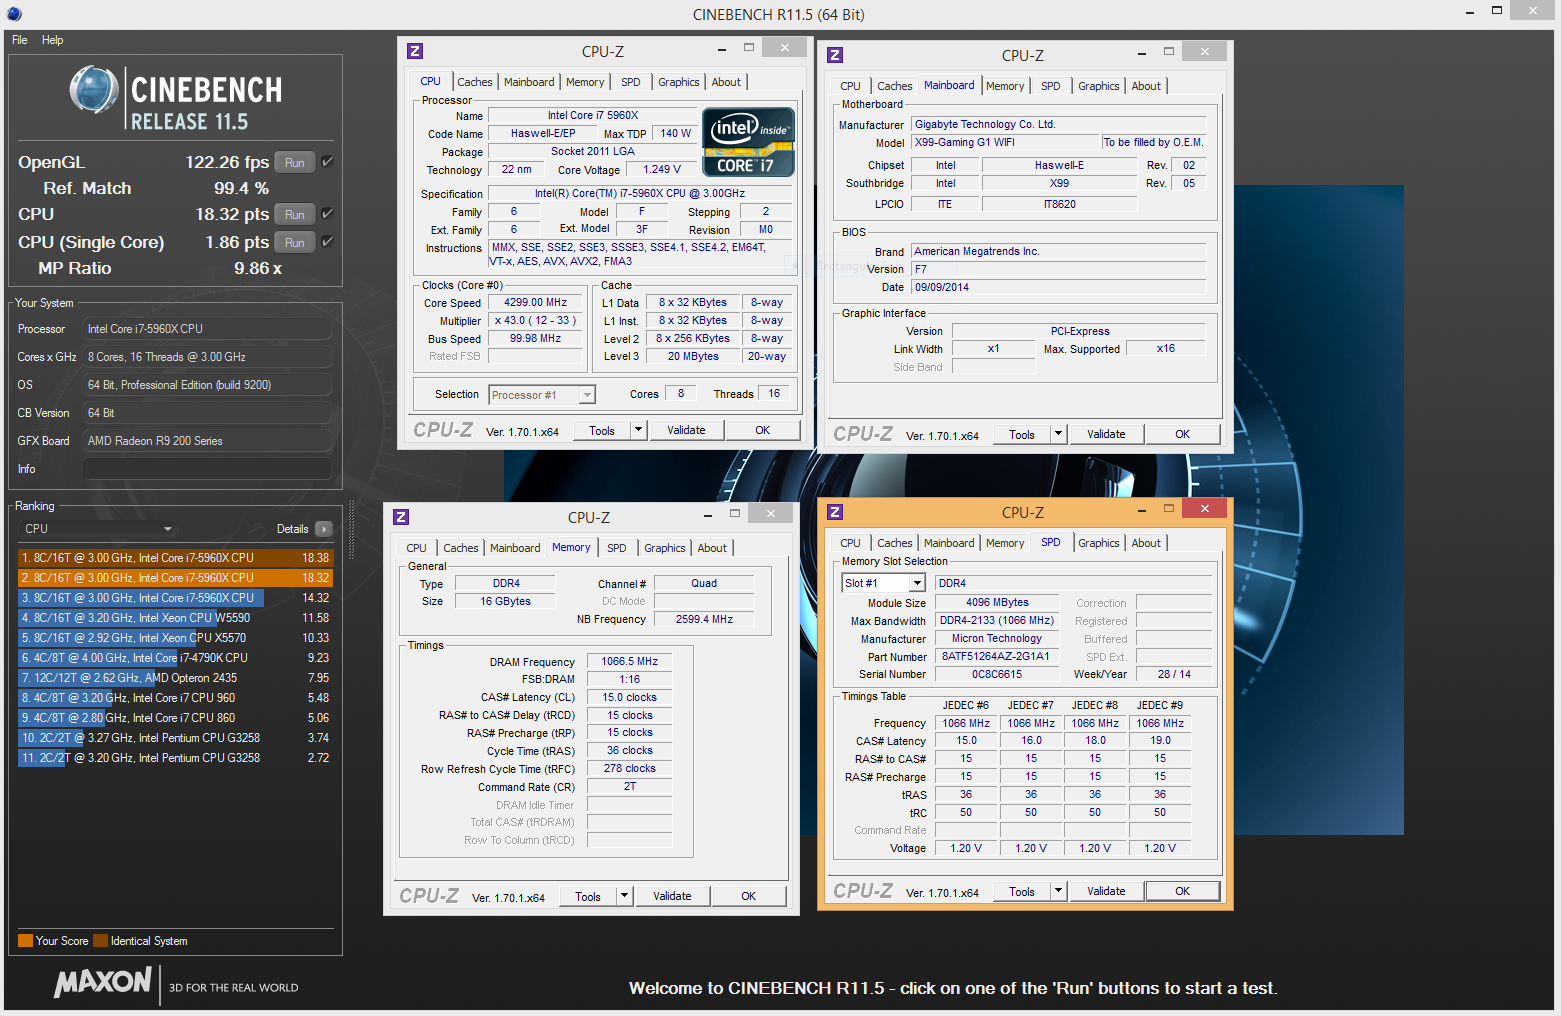Select ranking row AMD Opteron 2435

(x=175, y=678)
